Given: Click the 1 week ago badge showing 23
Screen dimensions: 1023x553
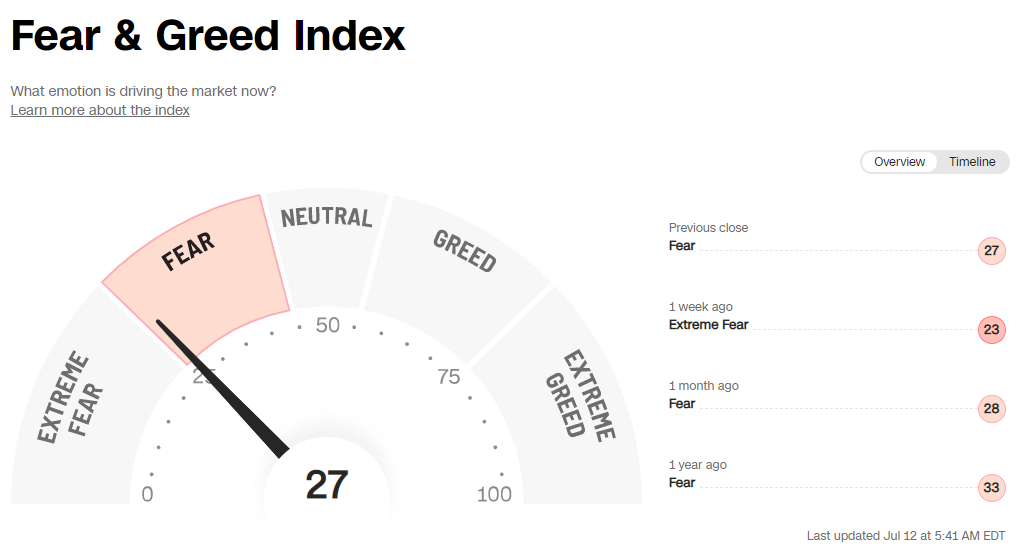Looking at the screenshot, I should 991,329.
